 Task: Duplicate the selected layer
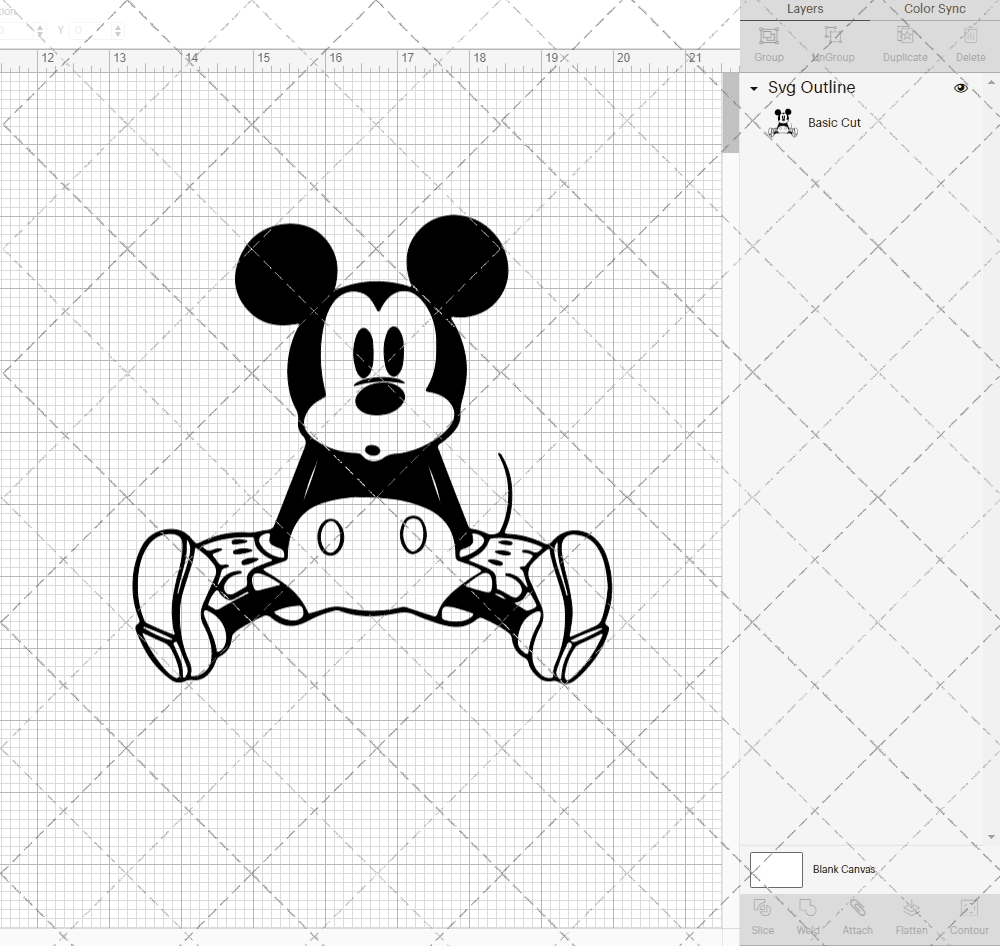point(902,42)
